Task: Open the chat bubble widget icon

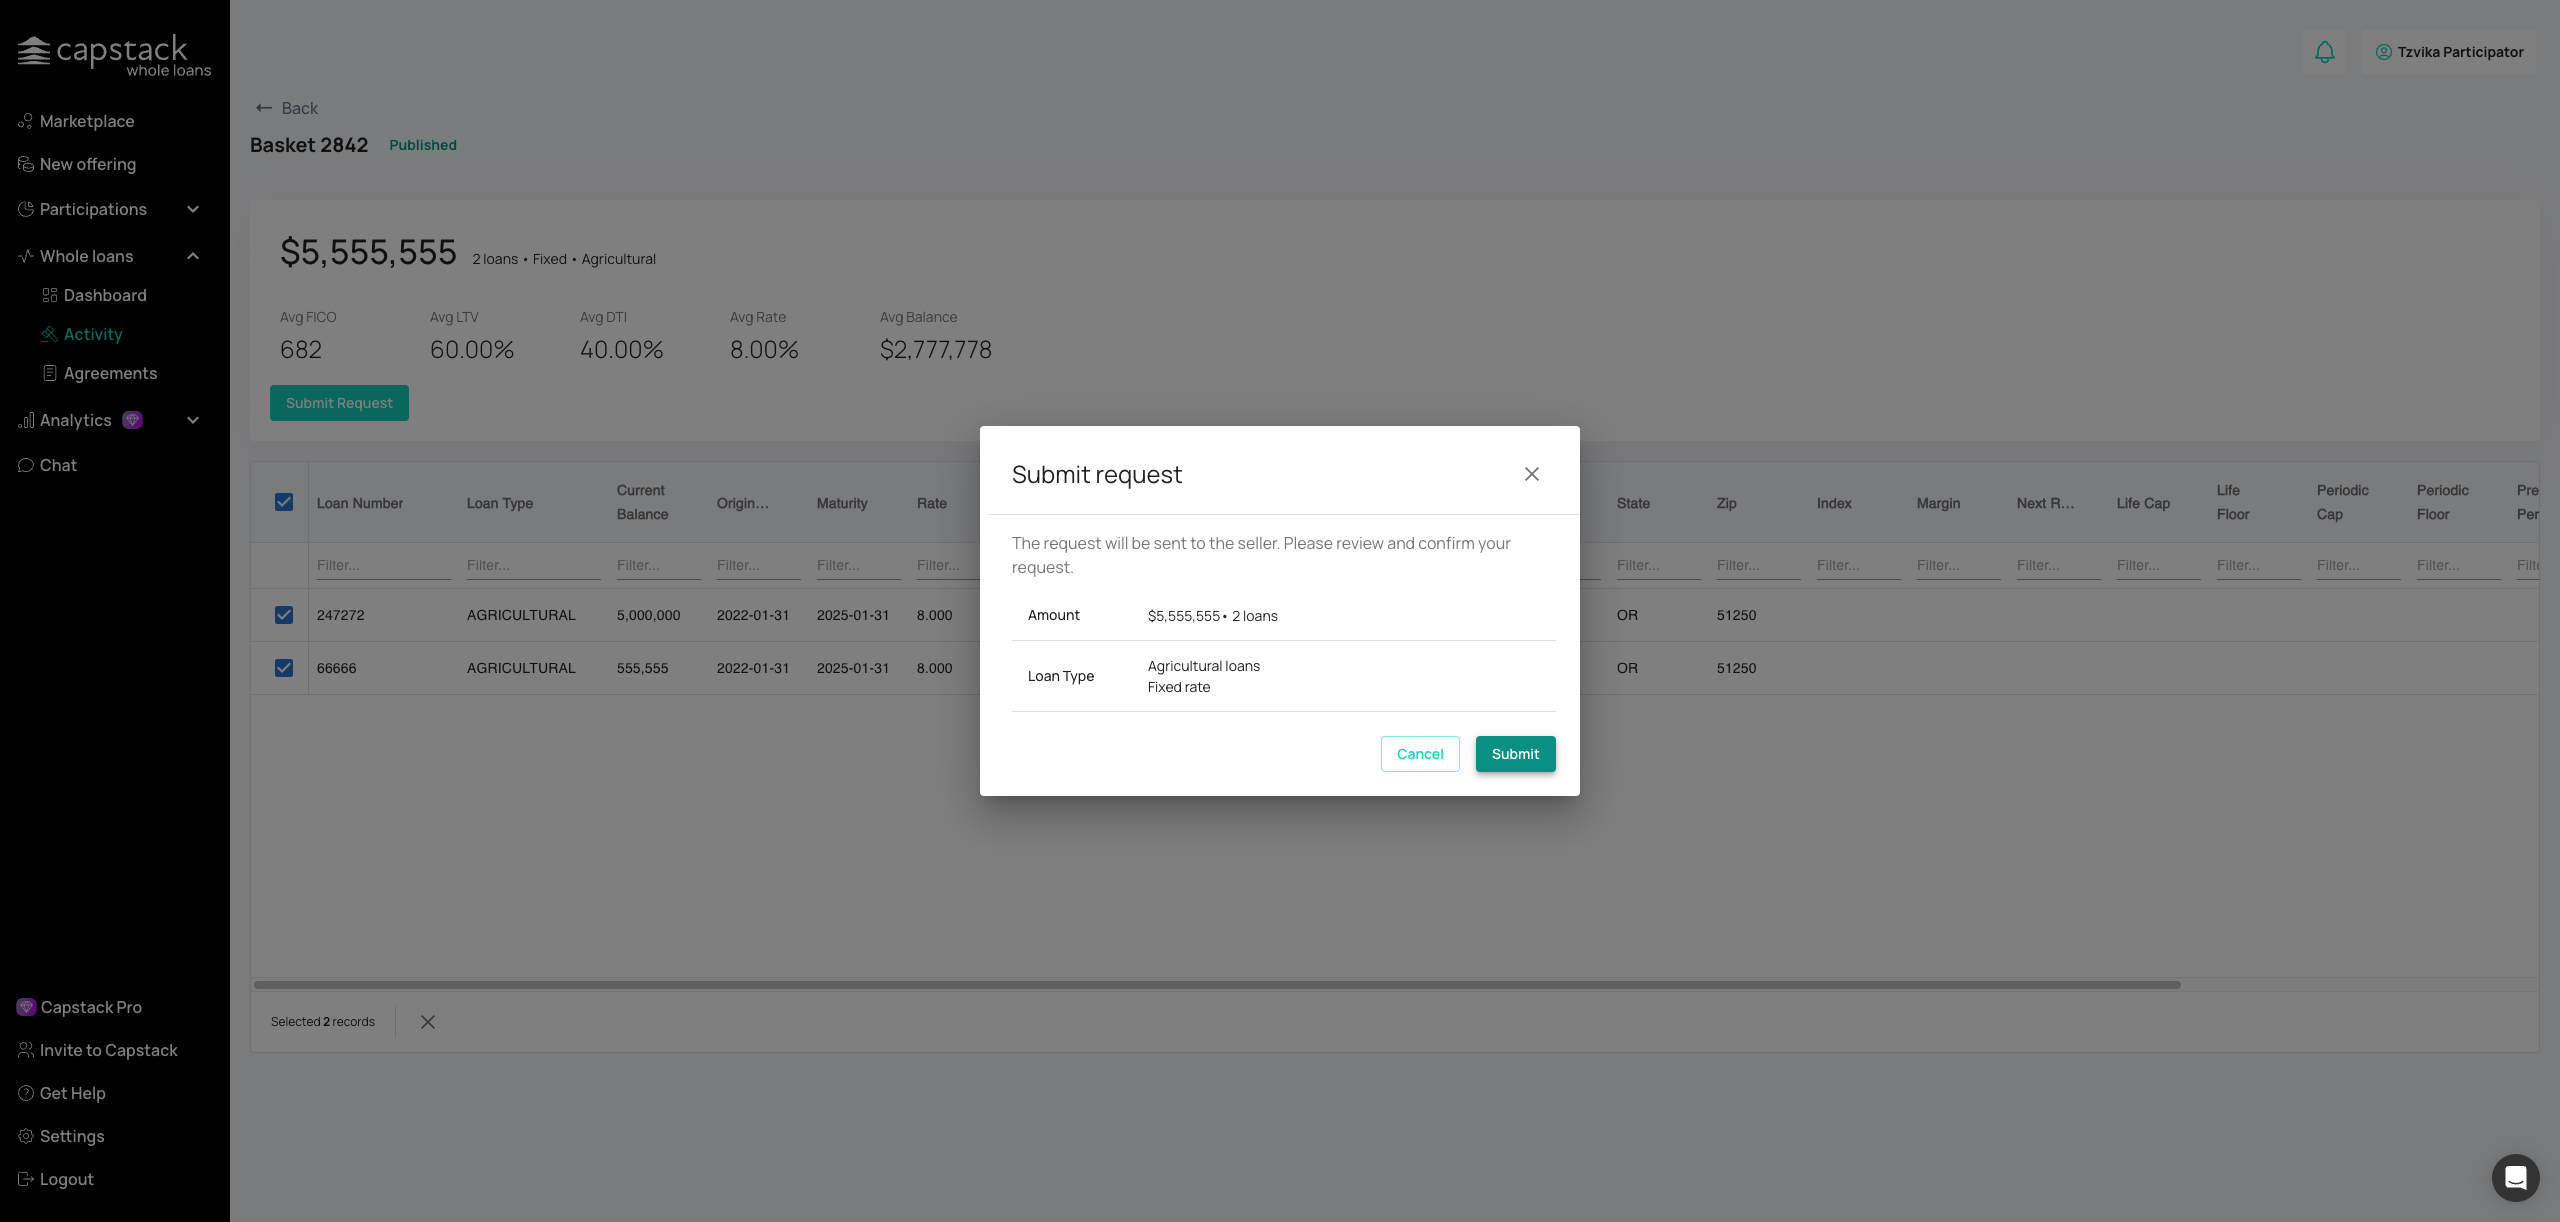Action: coord(2515,1177)
